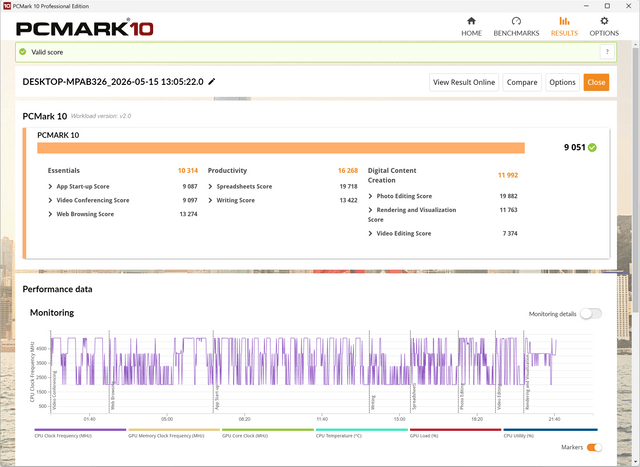Select the Results tab
This screenshot has height=467, width=640.
(x=564, y=27)
